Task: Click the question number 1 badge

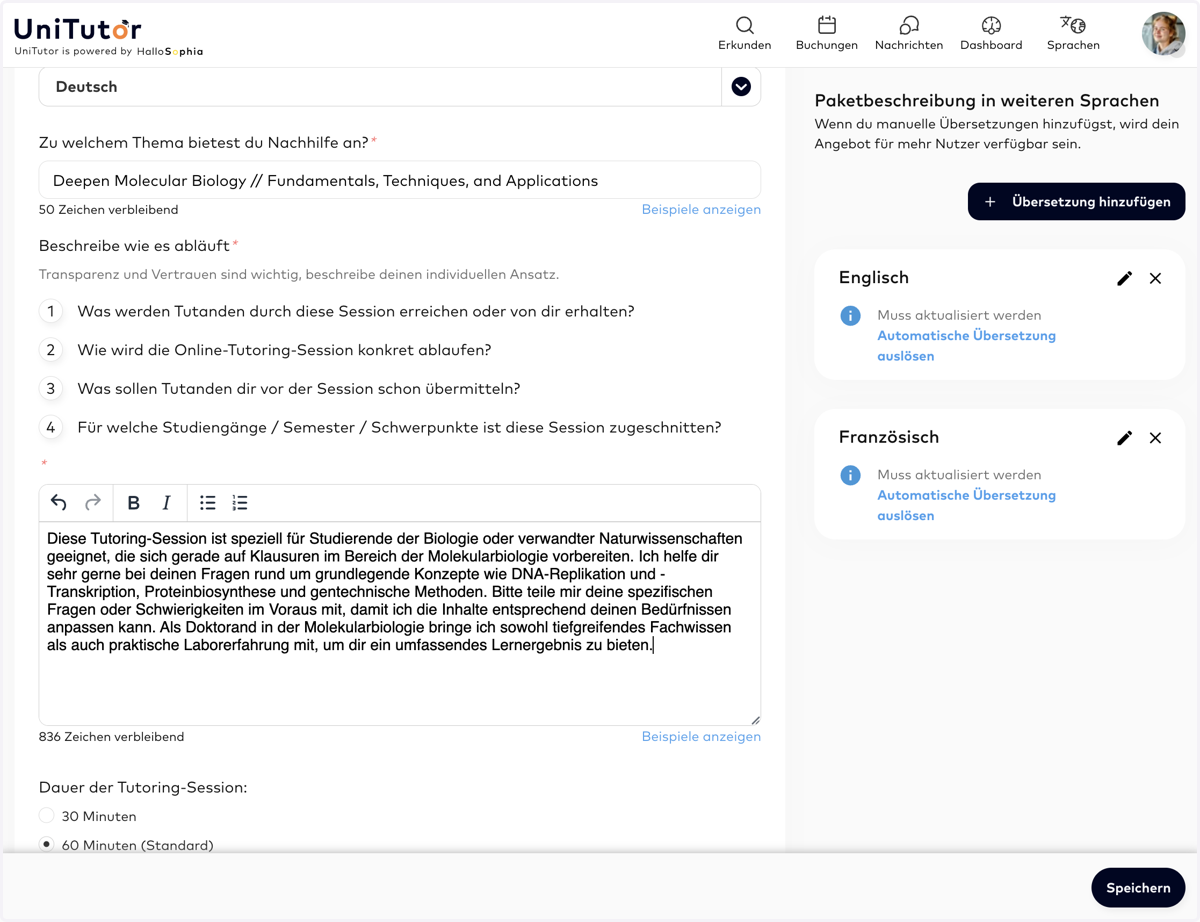Action: click(51, 311)
